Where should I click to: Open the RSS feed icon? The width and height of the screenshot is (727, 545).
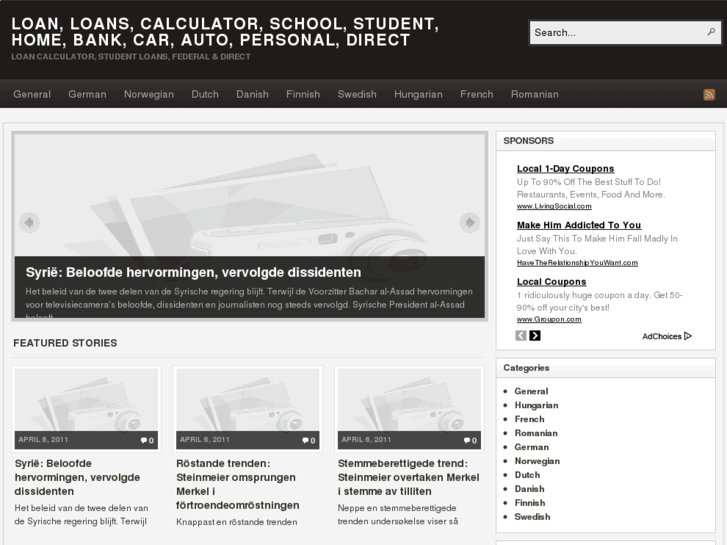[709, 95]
